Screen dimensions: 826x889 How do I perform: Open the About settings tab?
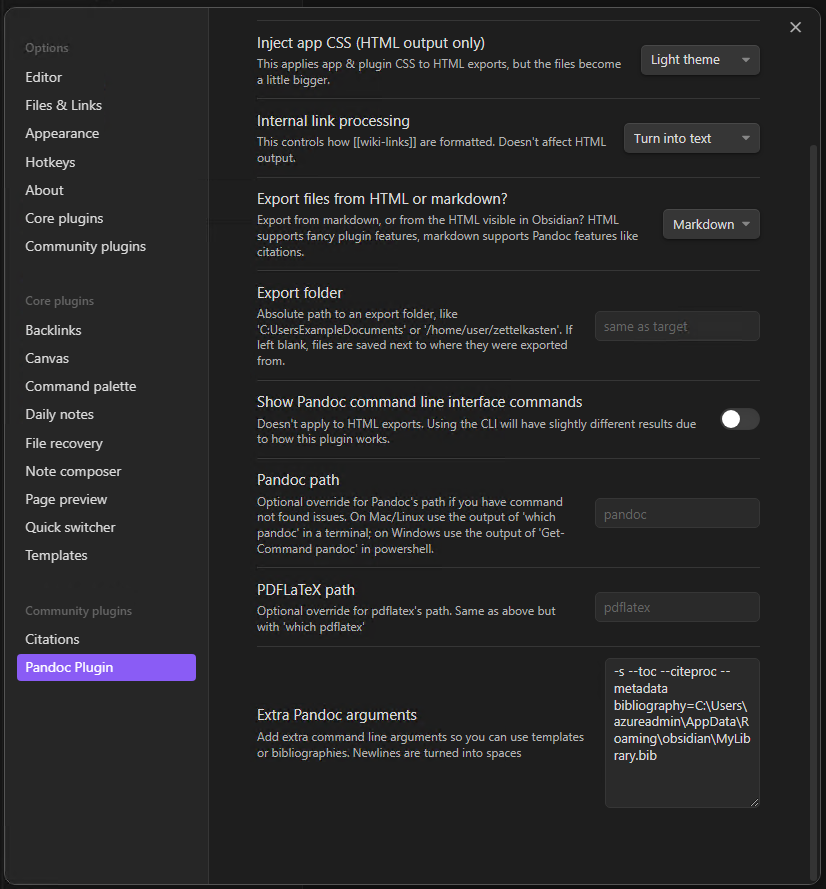[44, 190]
